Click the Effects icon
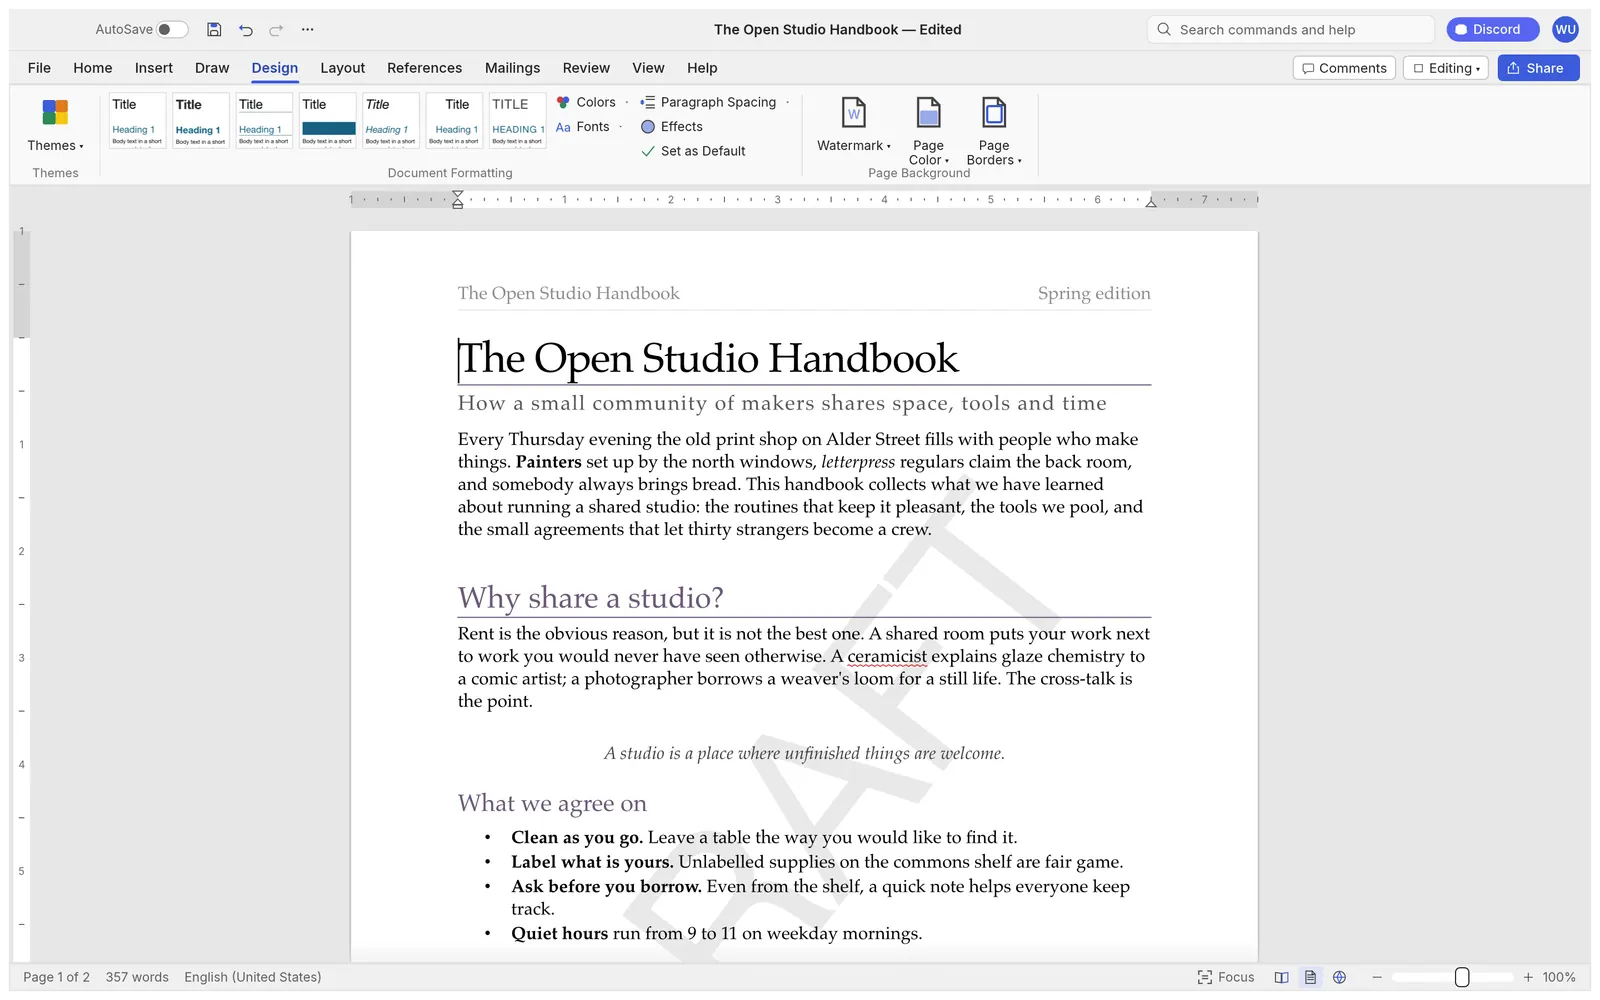 648,127
